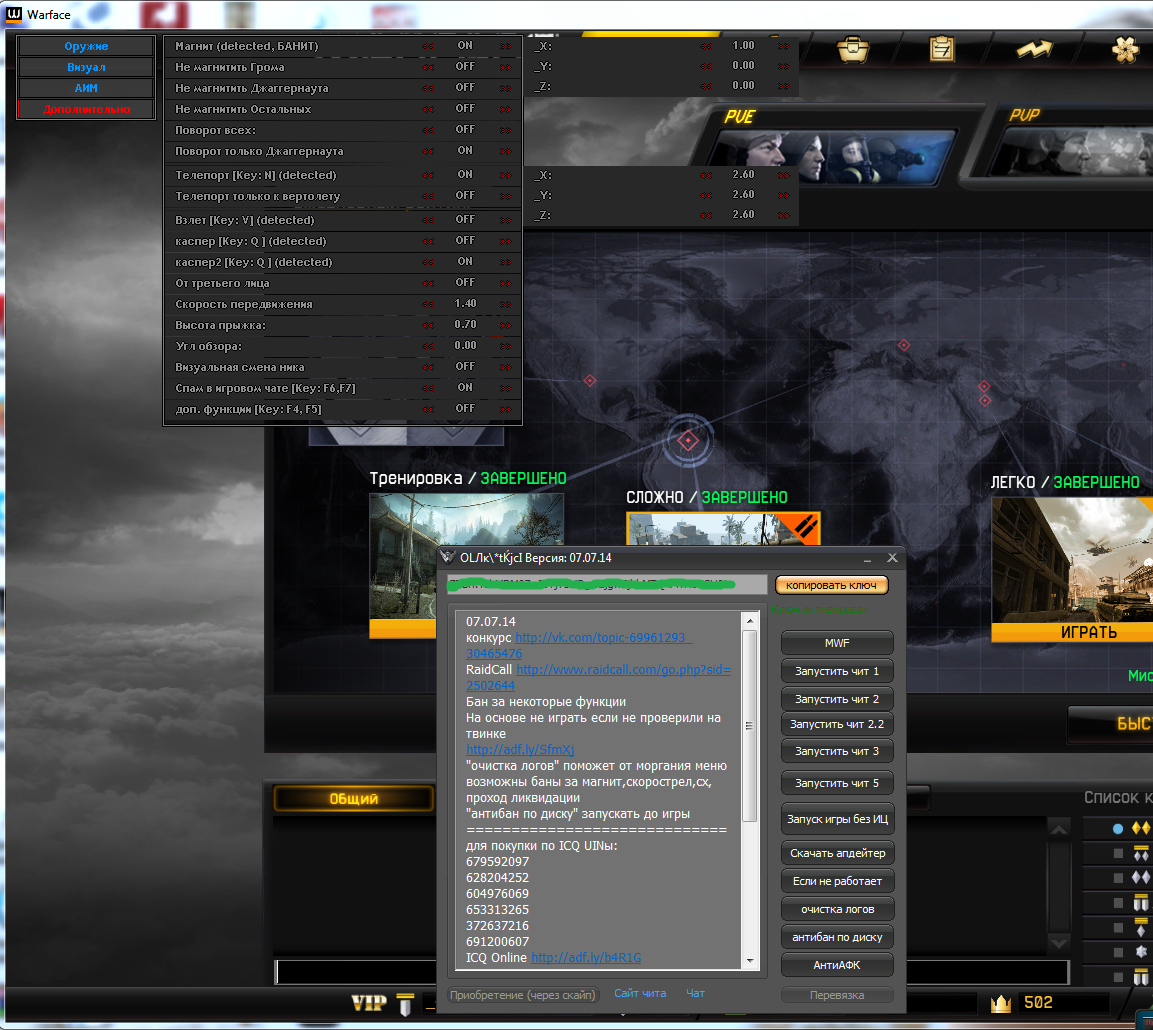Open the 'Визуал' cheat menu tab
Viewport: 1153px width, 1030px height.
click(86, 67)
